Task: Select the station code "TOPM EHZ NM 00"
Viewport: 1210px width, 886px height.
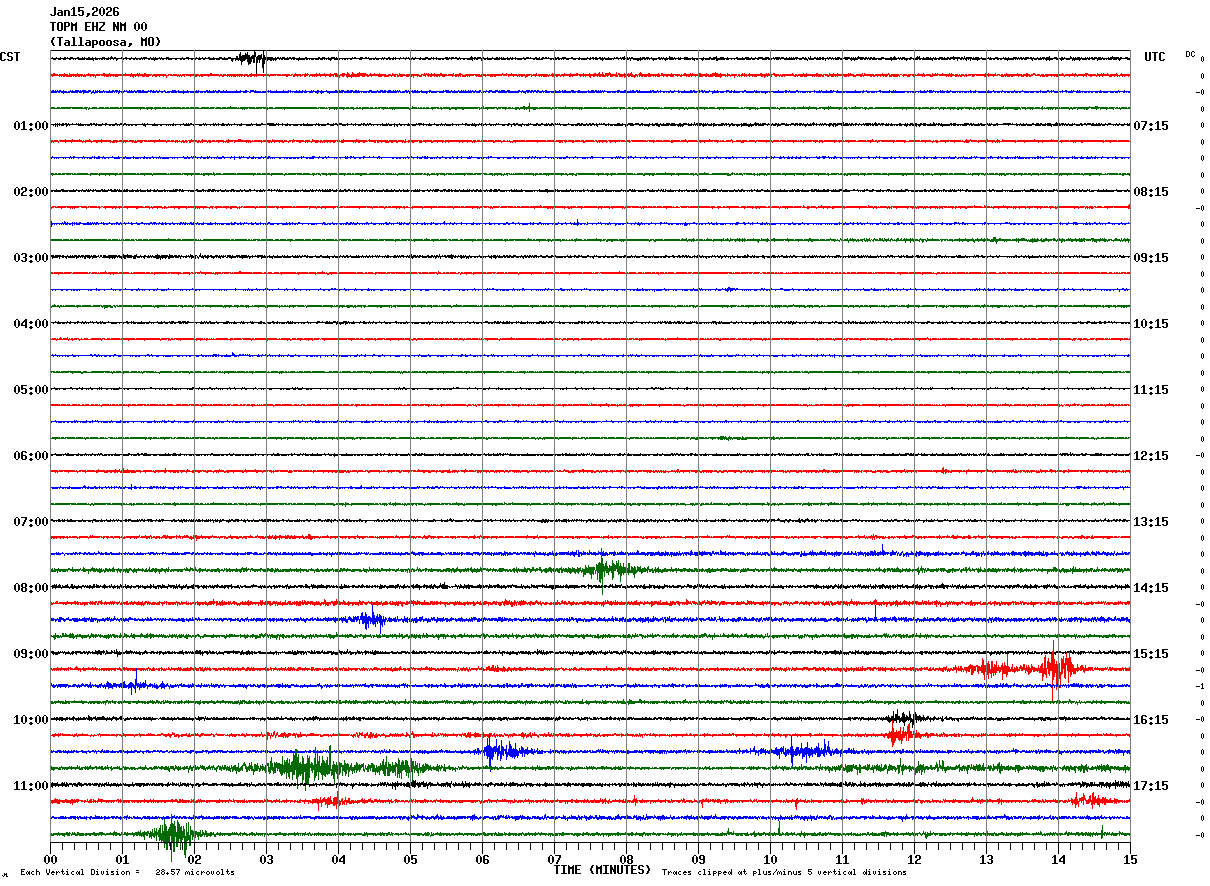Action: pos(98,27)
